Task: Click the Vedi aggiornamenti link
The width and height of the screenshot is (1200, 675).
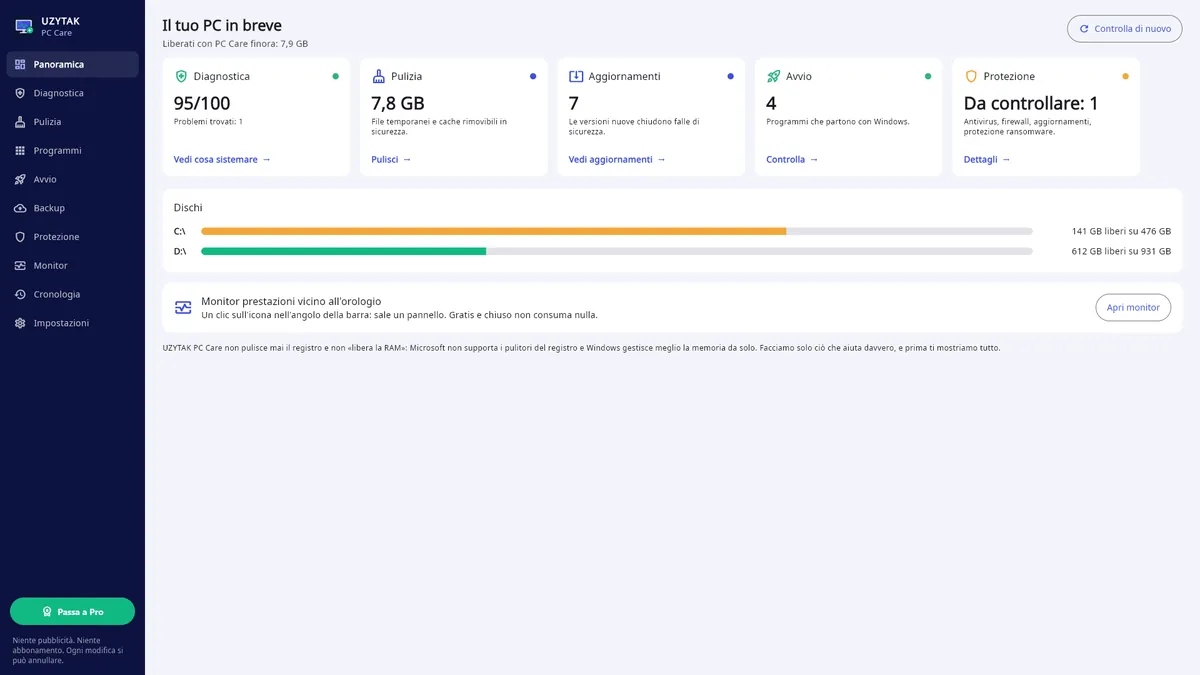Action: 617,160
